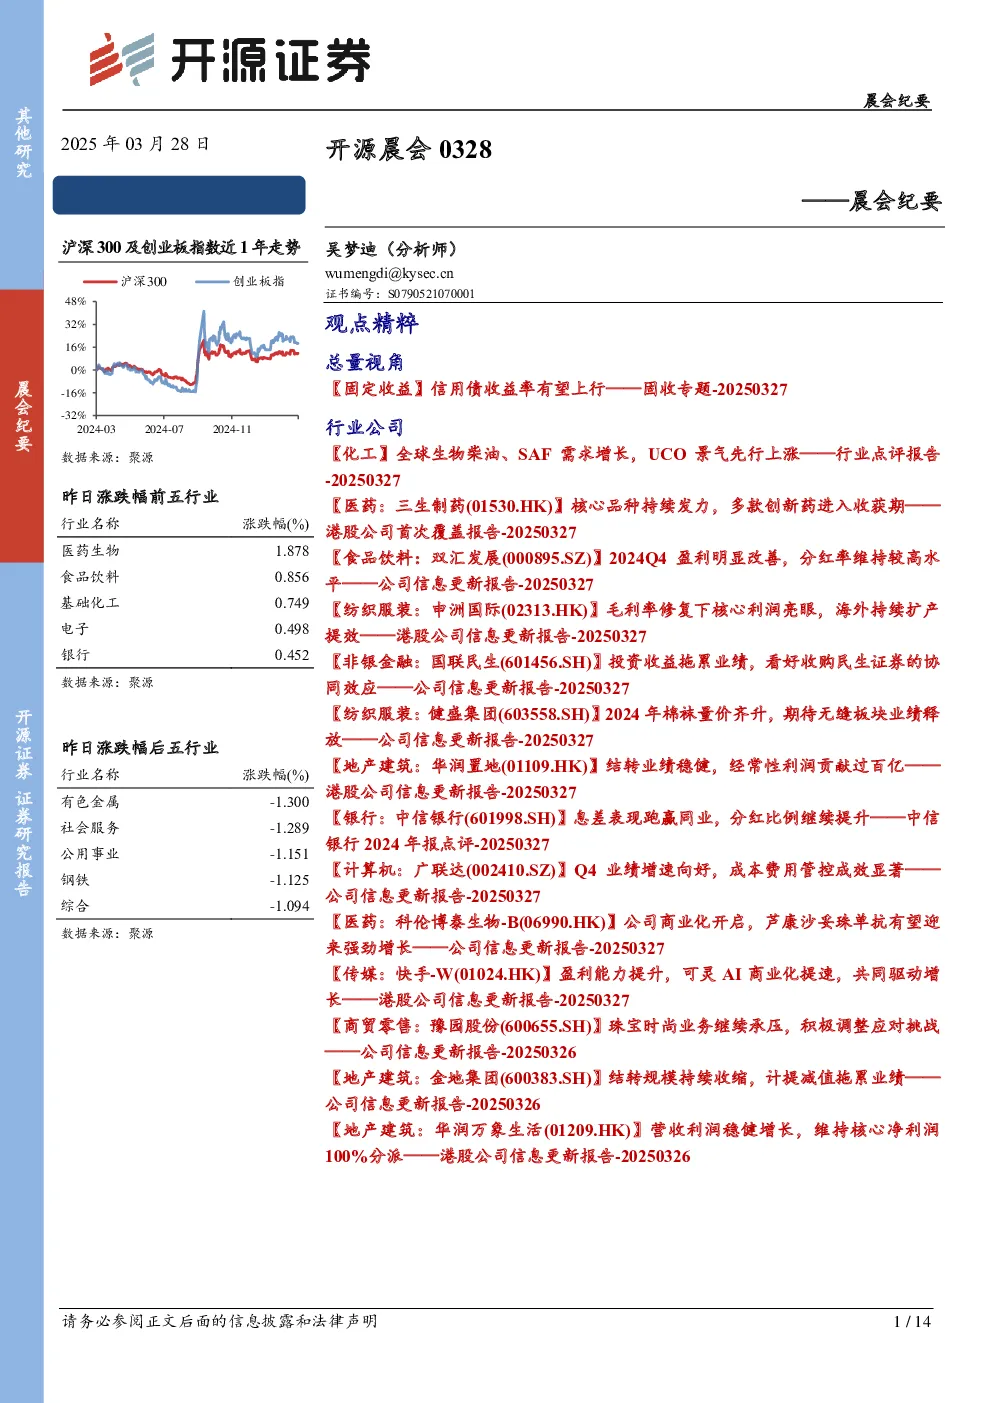This screenshot has height=1403, width=992.
Task: Open the 快手-W(01024.HK) report link
Action: click(632, 987)
